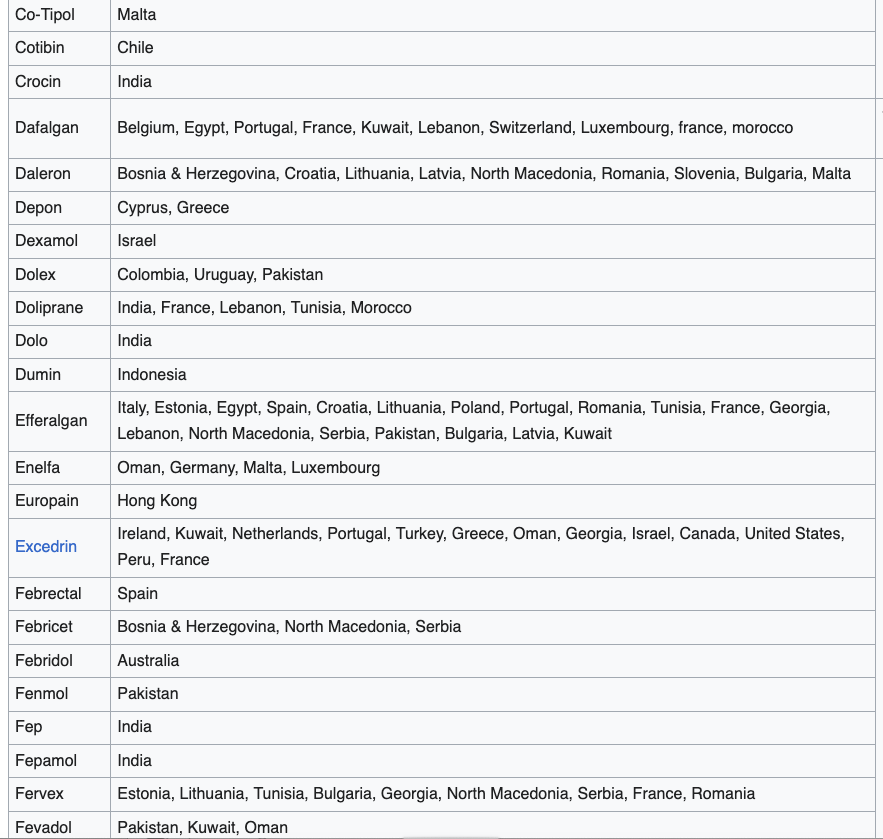Click the Excedrin countries list
The image size is (883, 839).
[x=481, y=547]
